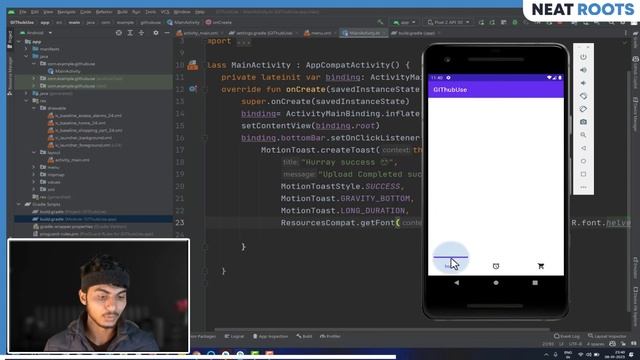640x360 pixels.
Task: Open Logcat tool window
Action: pyautogui.click(x=234, y=336)
